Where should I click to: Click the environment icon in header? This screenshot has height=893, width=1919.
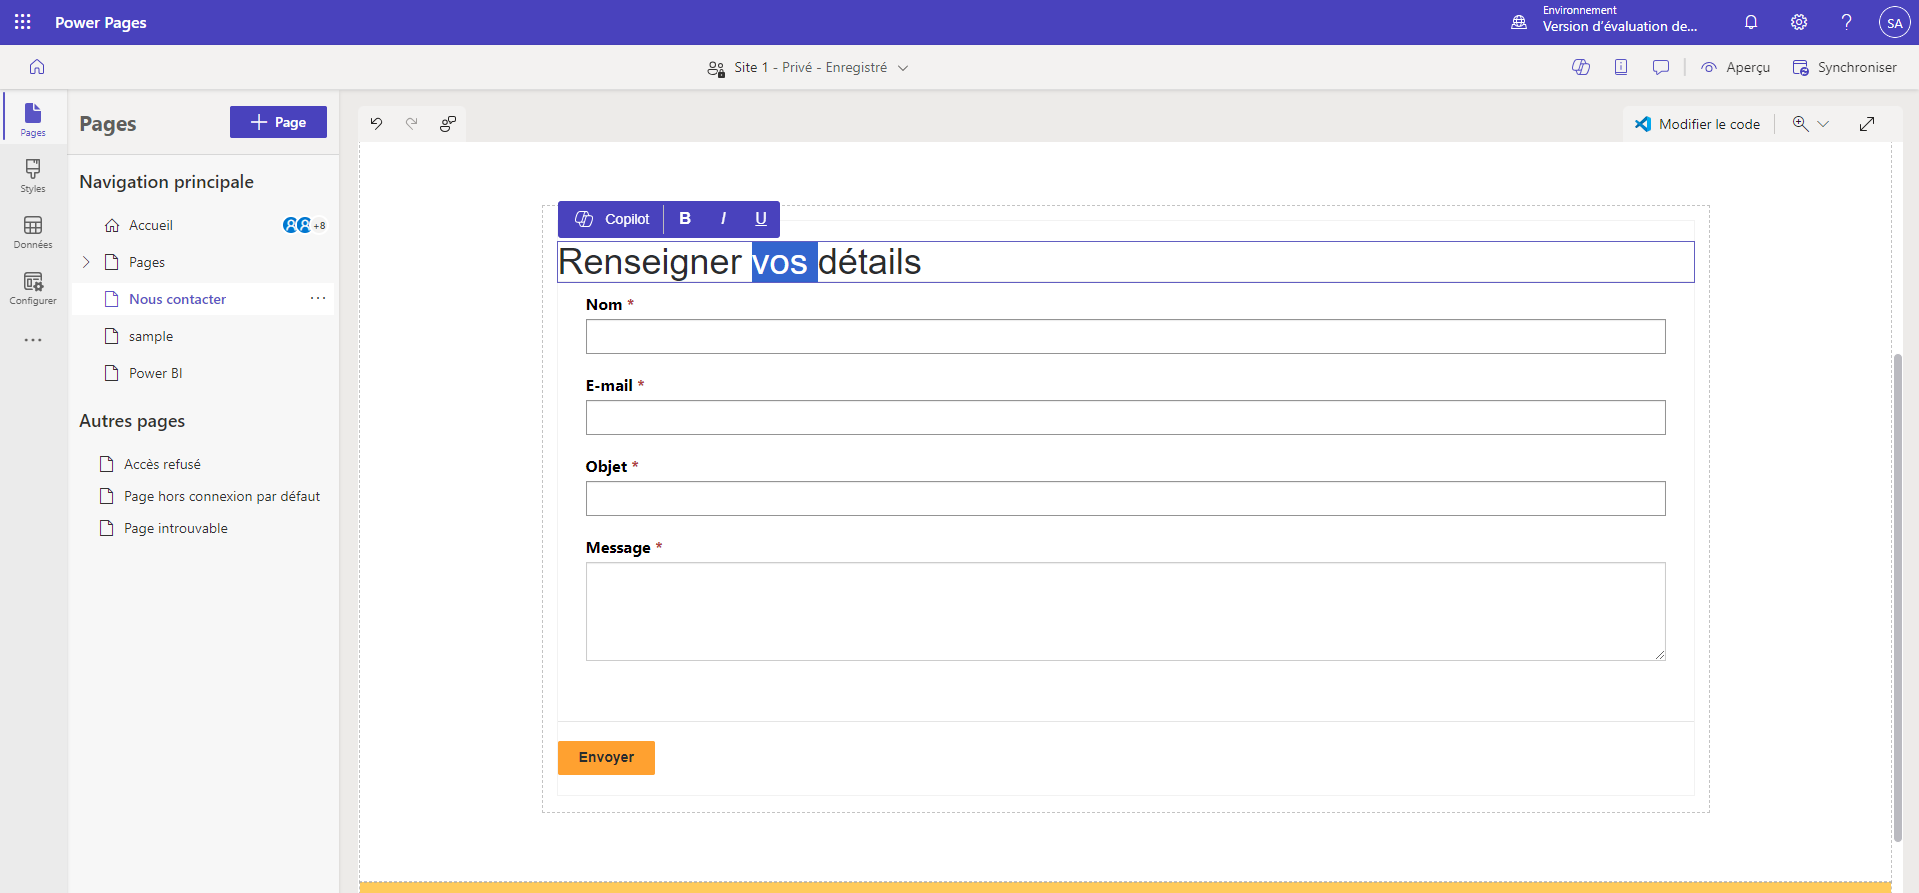coord(1519,22)
